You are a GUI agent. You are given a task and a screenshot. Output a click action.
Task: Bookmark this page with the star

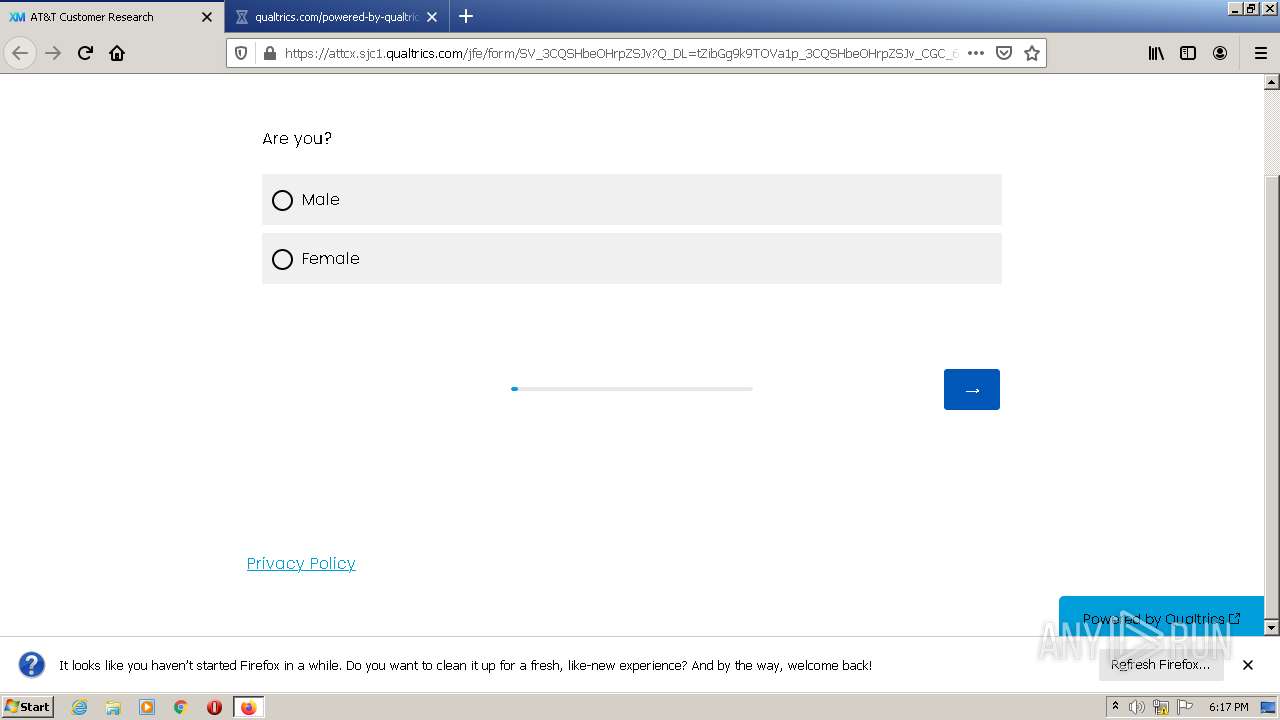pyautogui.click(x=1032, y=53)
